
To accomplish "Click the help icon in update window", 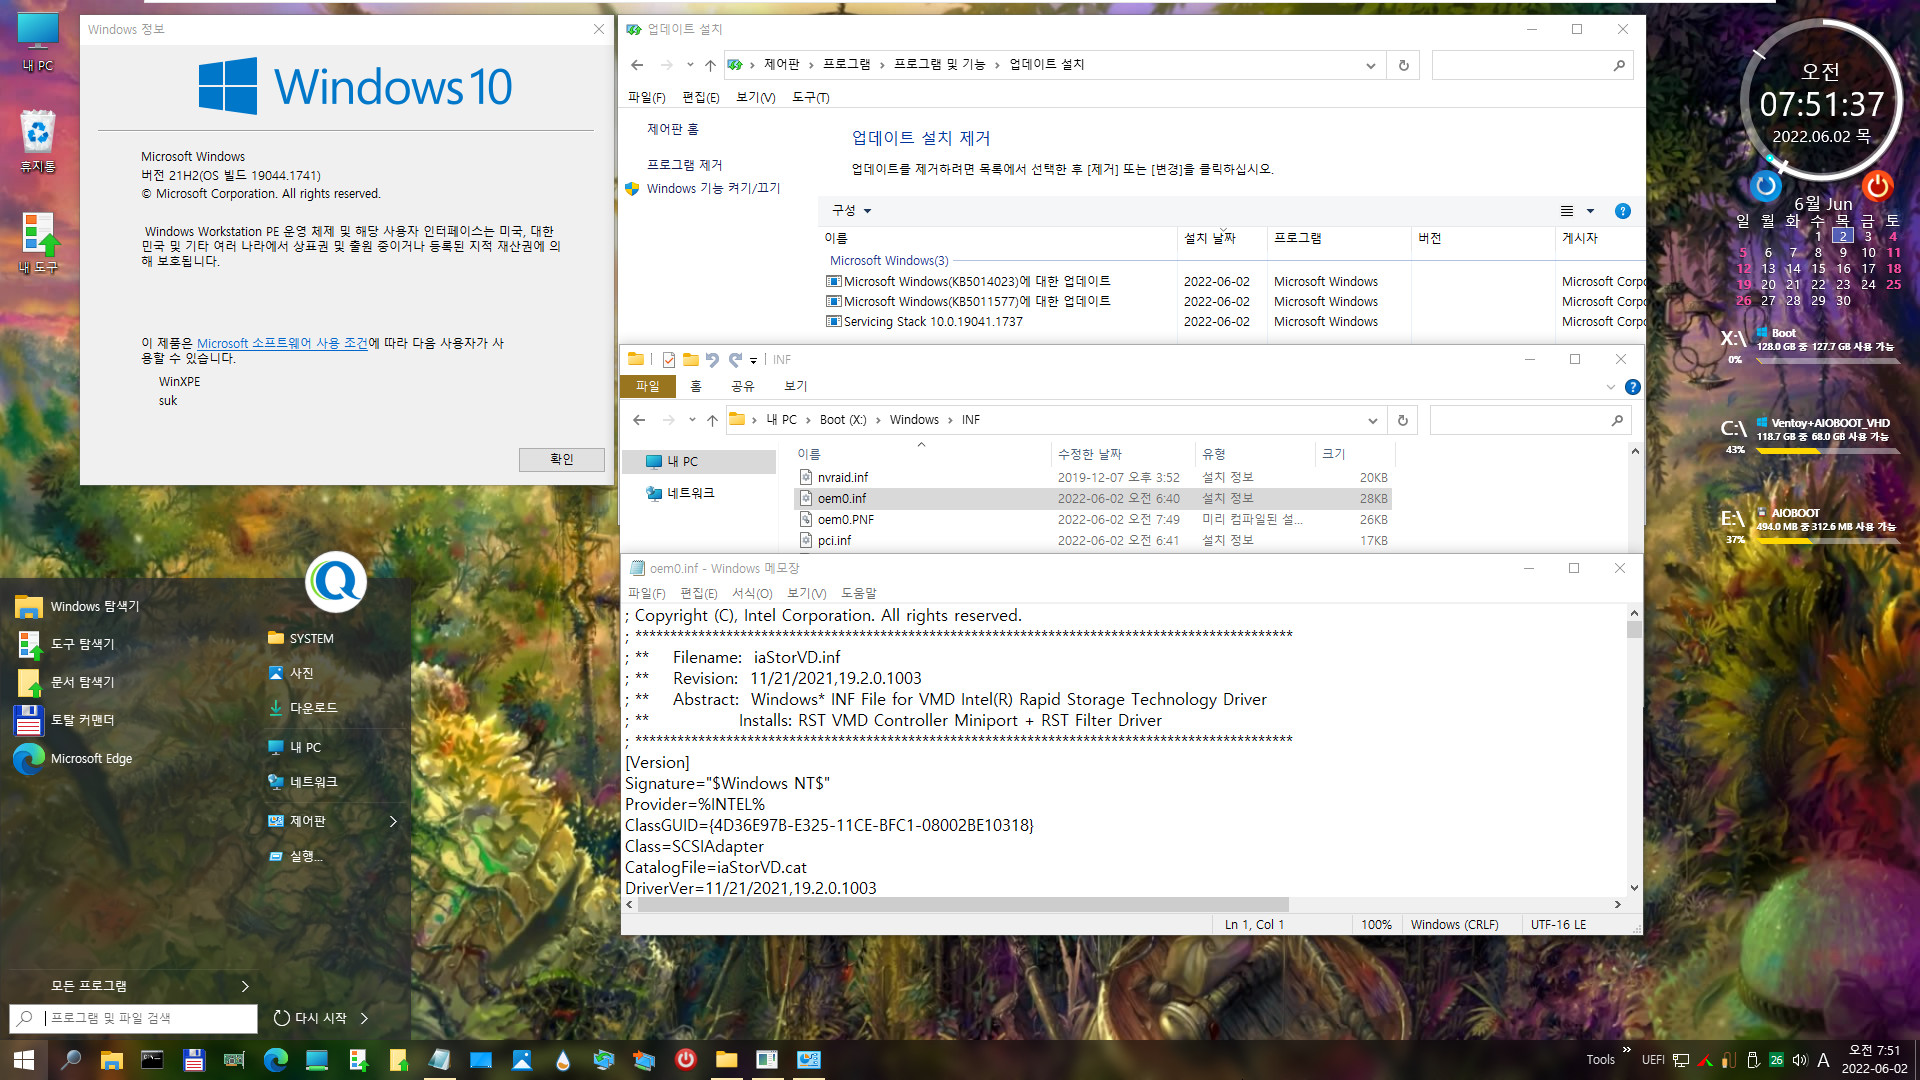I will (x=1623, y=211).
